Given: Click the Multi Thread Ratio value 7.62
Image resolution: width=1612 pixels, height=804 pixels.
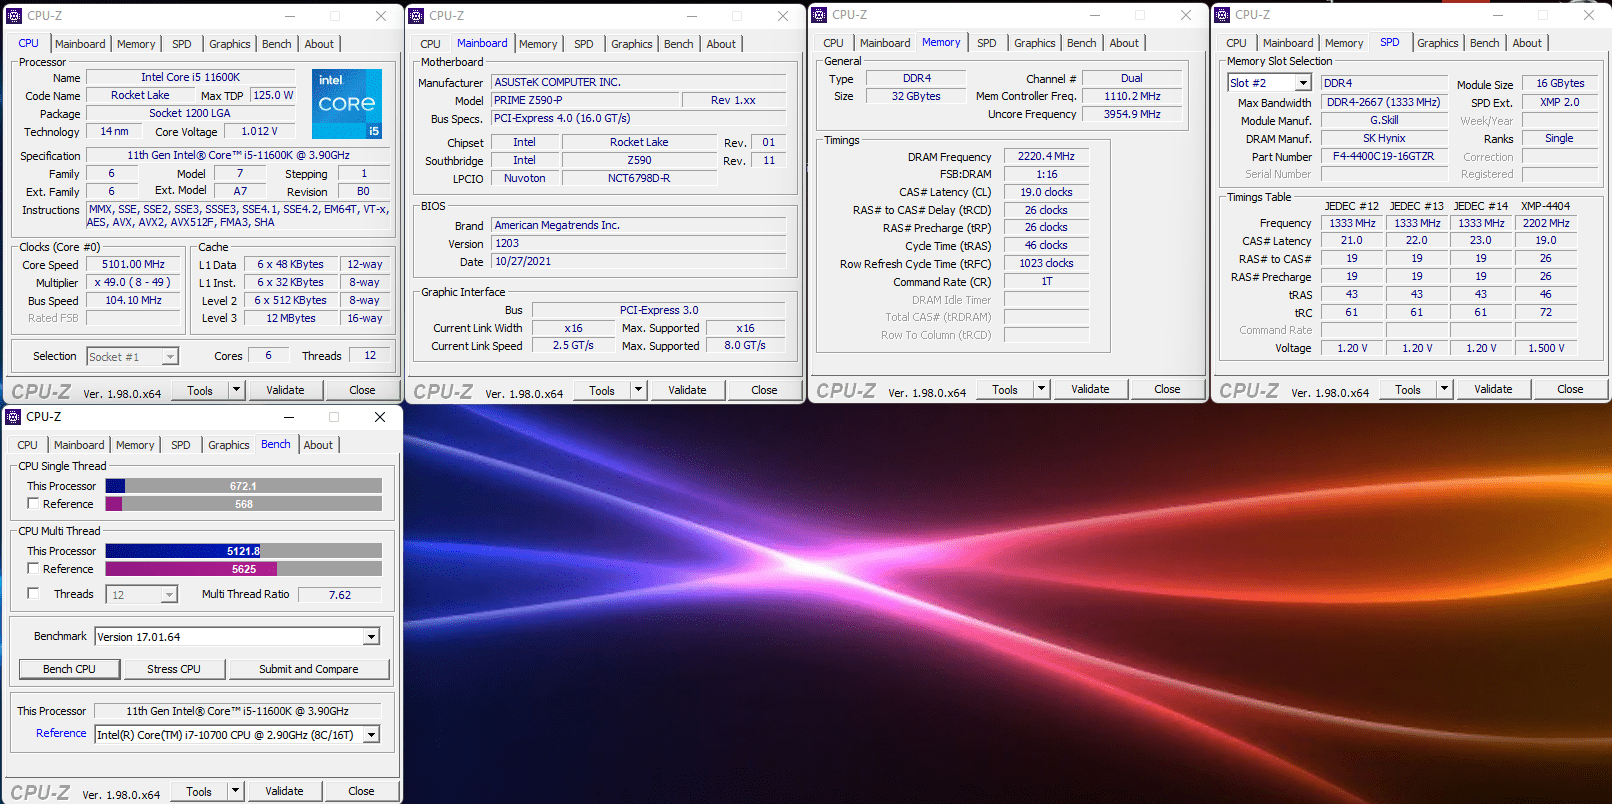Looking at the screenshot, I should (340, 595).
